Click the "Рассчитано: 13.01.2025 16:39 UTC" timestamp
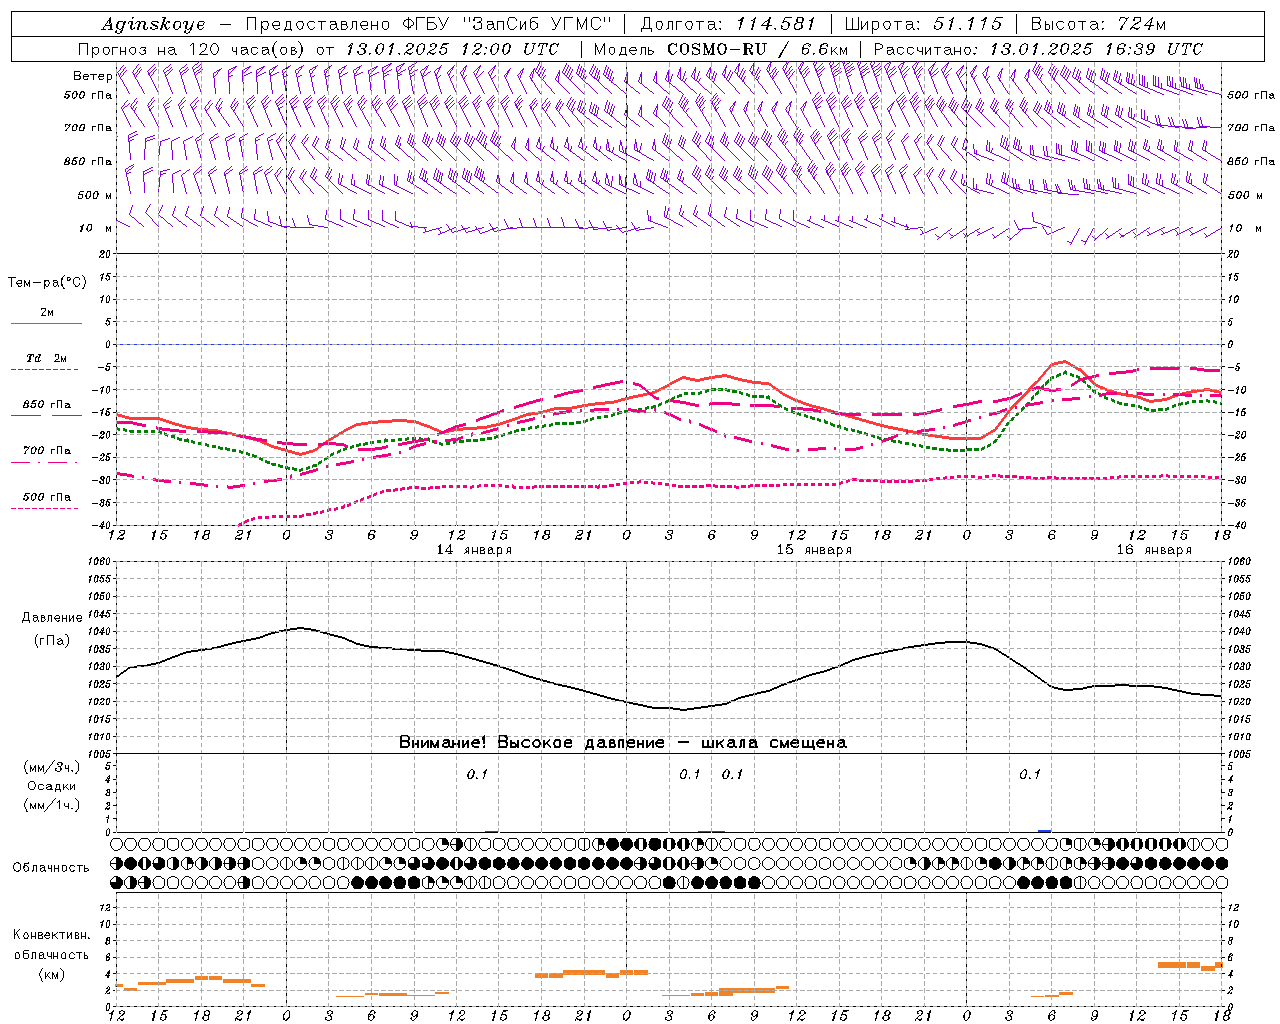1280x1024 pixels. (1038, 49)
